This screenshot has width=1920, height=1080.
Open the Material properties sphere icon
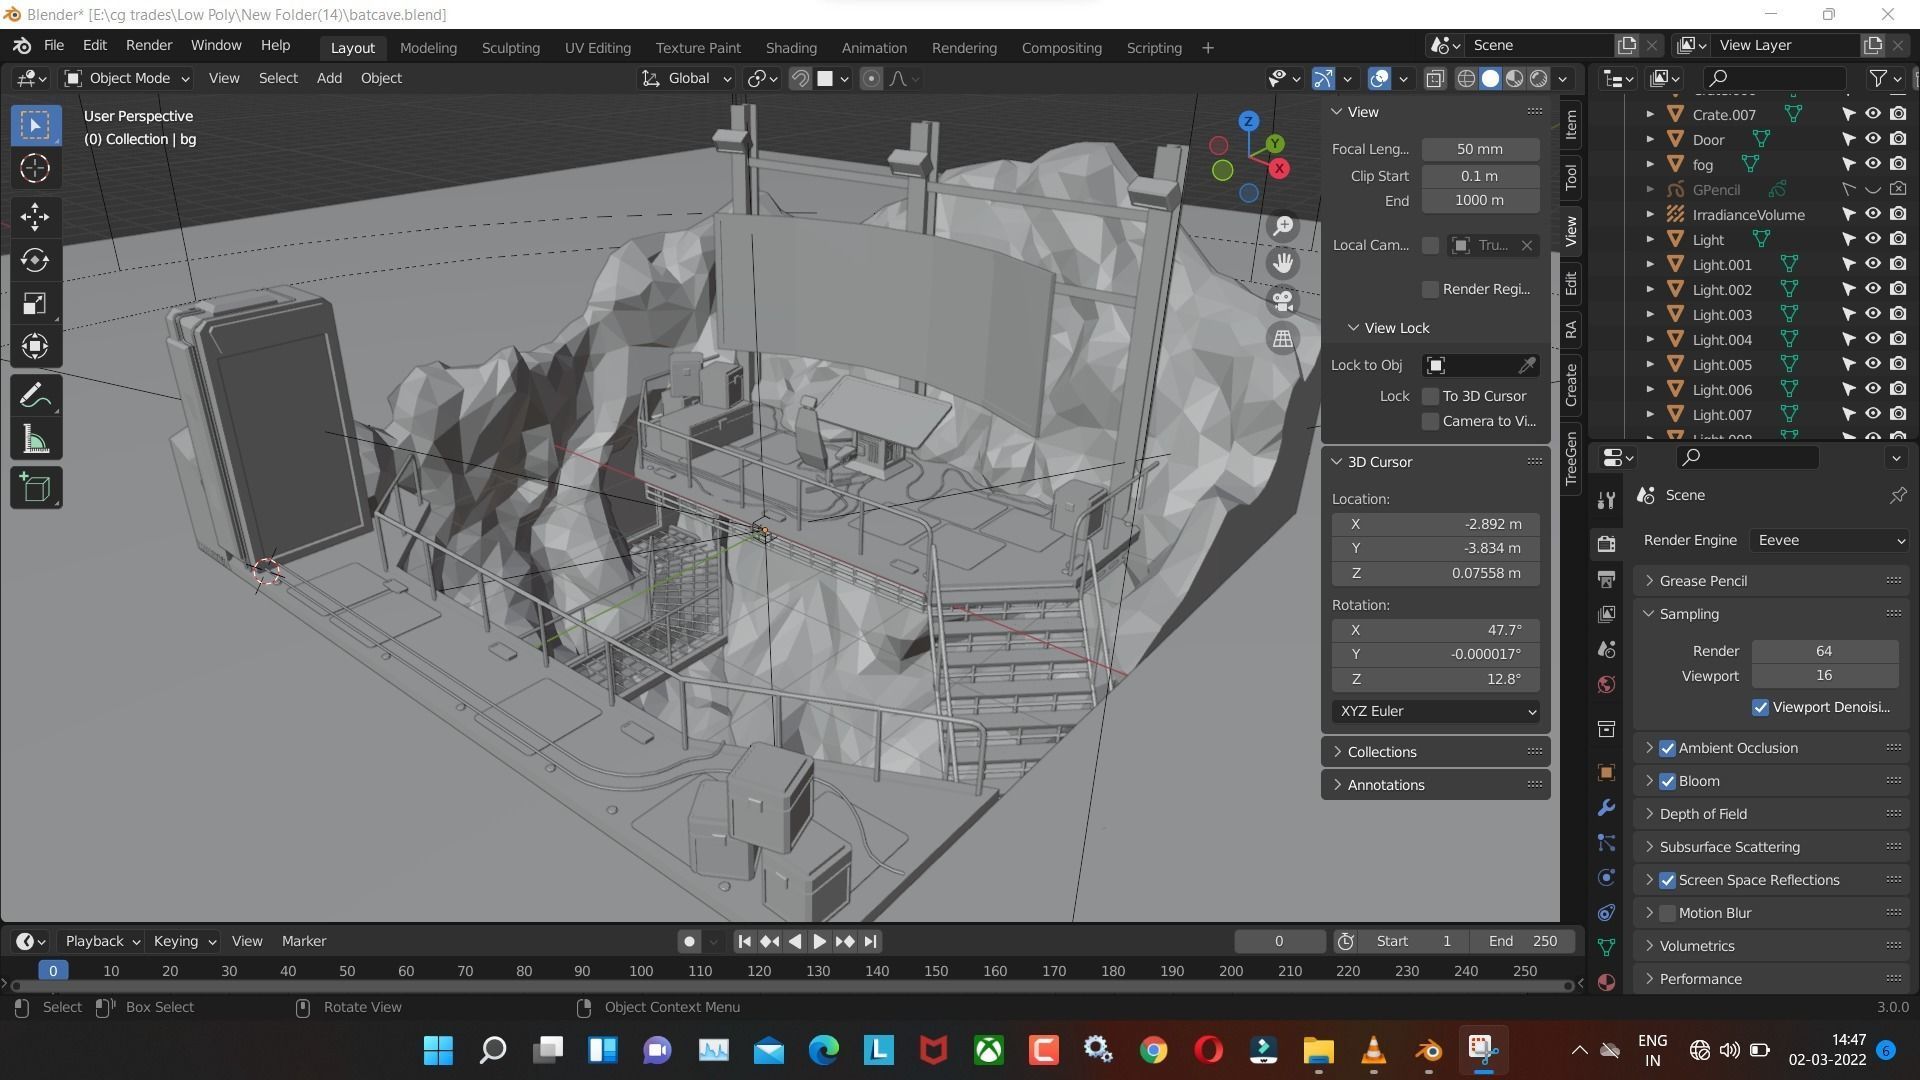pos(1606,983)
